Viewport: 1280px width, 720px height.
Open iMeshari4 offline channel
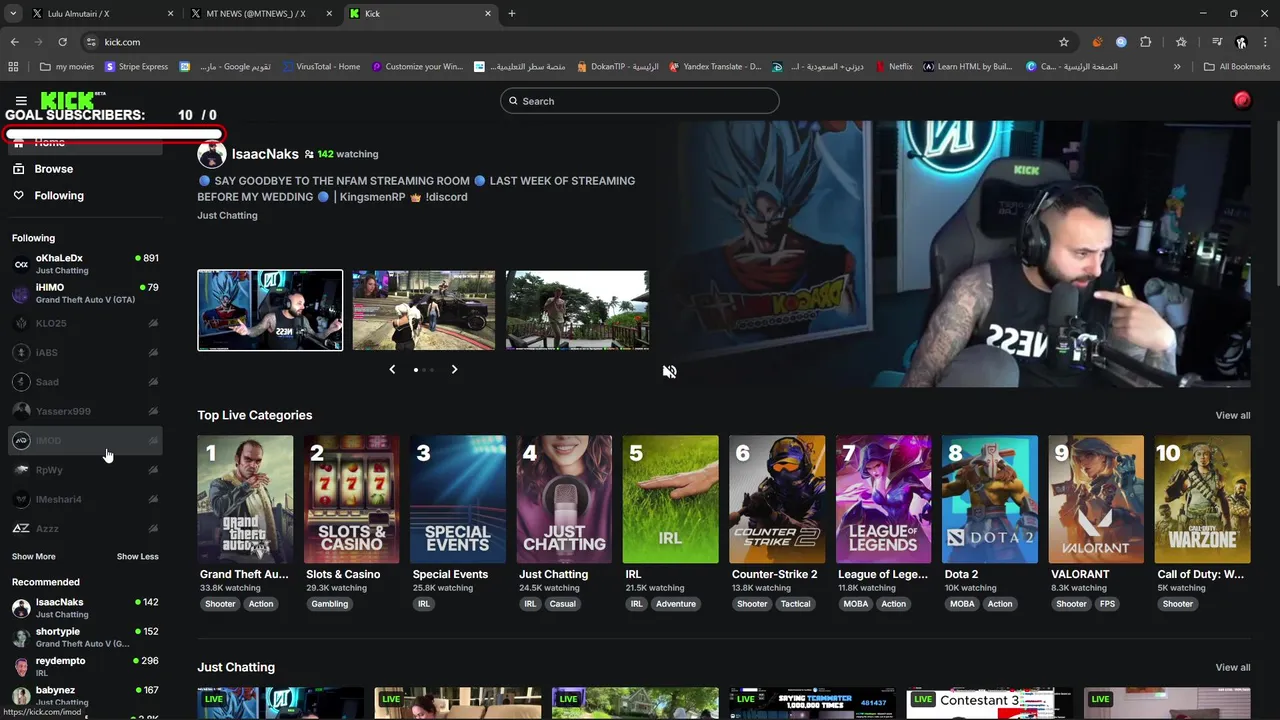tap(85, 499)
